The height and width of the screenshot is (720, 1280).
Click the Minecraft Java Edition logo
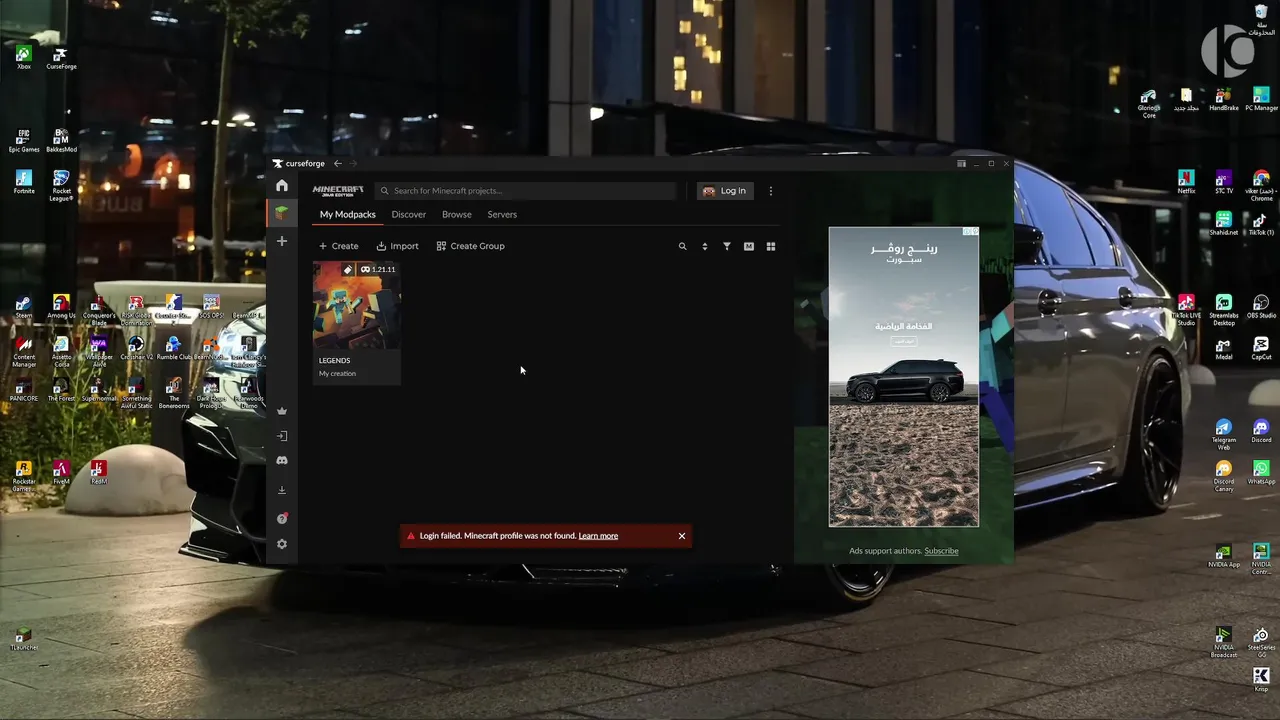pyautogui.click(x=338, y=191)
